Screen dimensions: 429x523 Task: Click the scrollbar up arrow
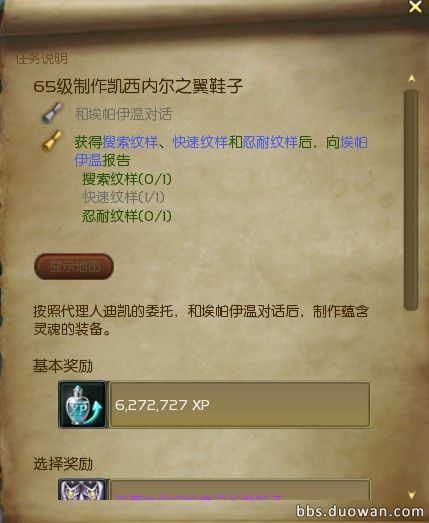(x=412, y=78)
